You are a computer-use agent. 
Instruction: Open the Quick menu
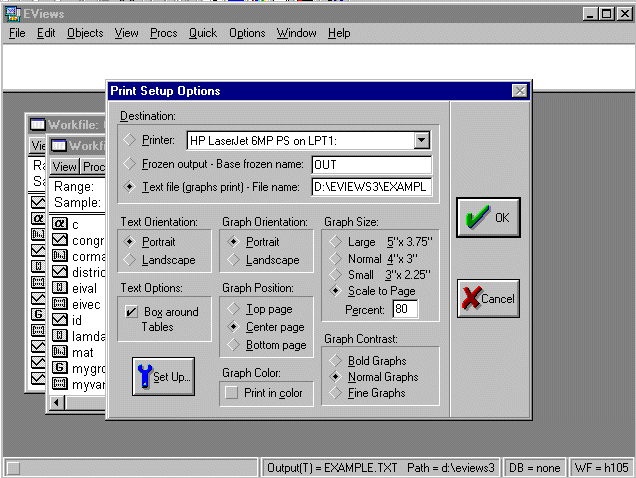202,33
